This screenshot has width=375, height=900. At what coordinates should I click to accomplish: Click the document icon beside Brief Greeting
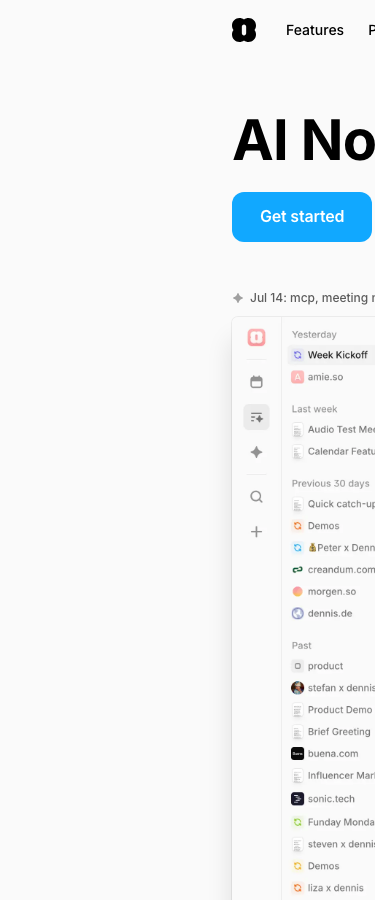tap(297, 732)
